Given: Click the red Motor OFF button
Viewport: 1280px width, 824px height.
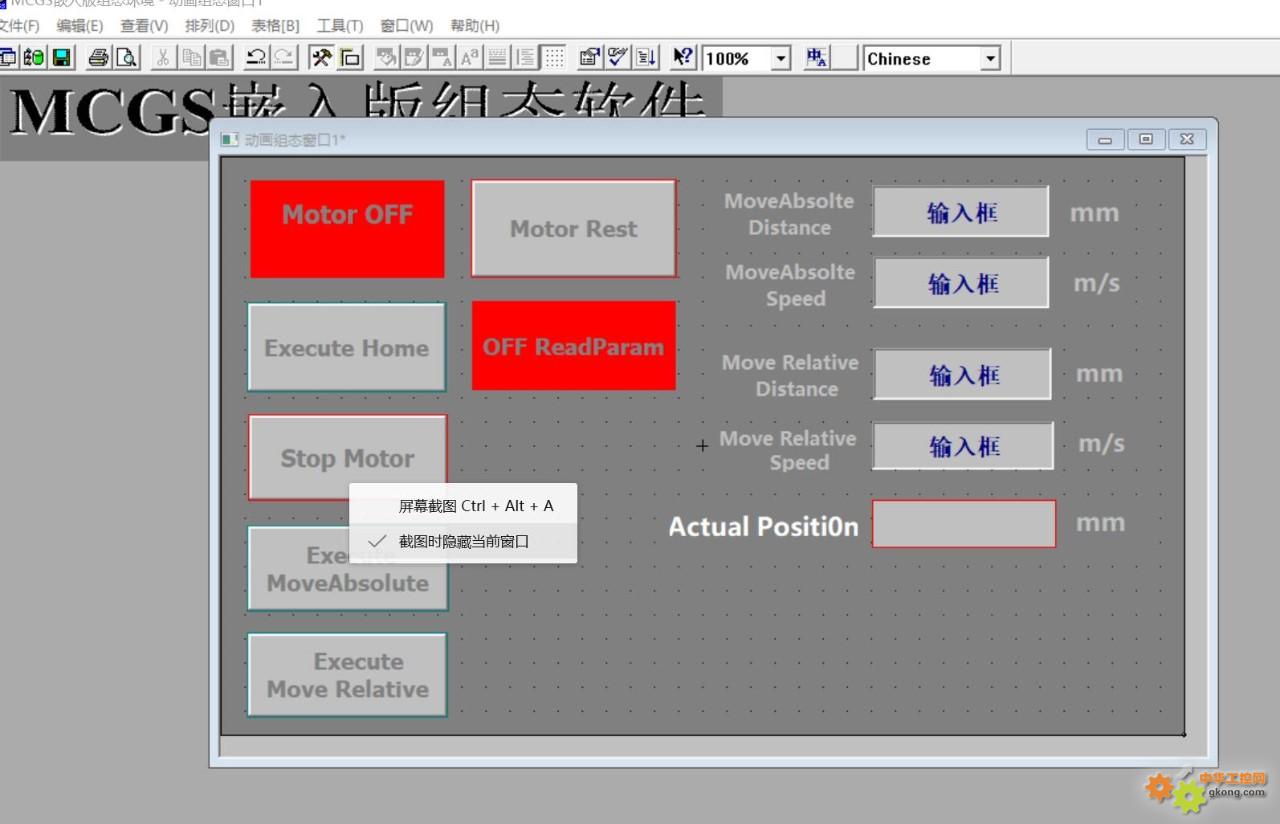Looking at the screenshot, I should [347, 229].
